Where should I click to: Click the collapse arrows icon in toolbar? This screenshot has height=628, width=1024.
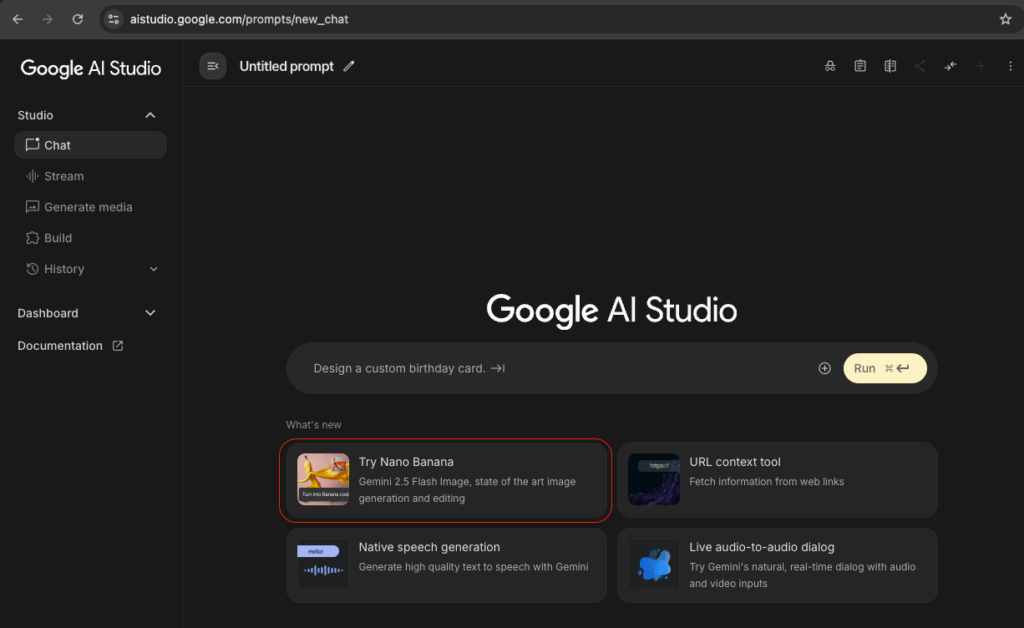pos(950,66)
